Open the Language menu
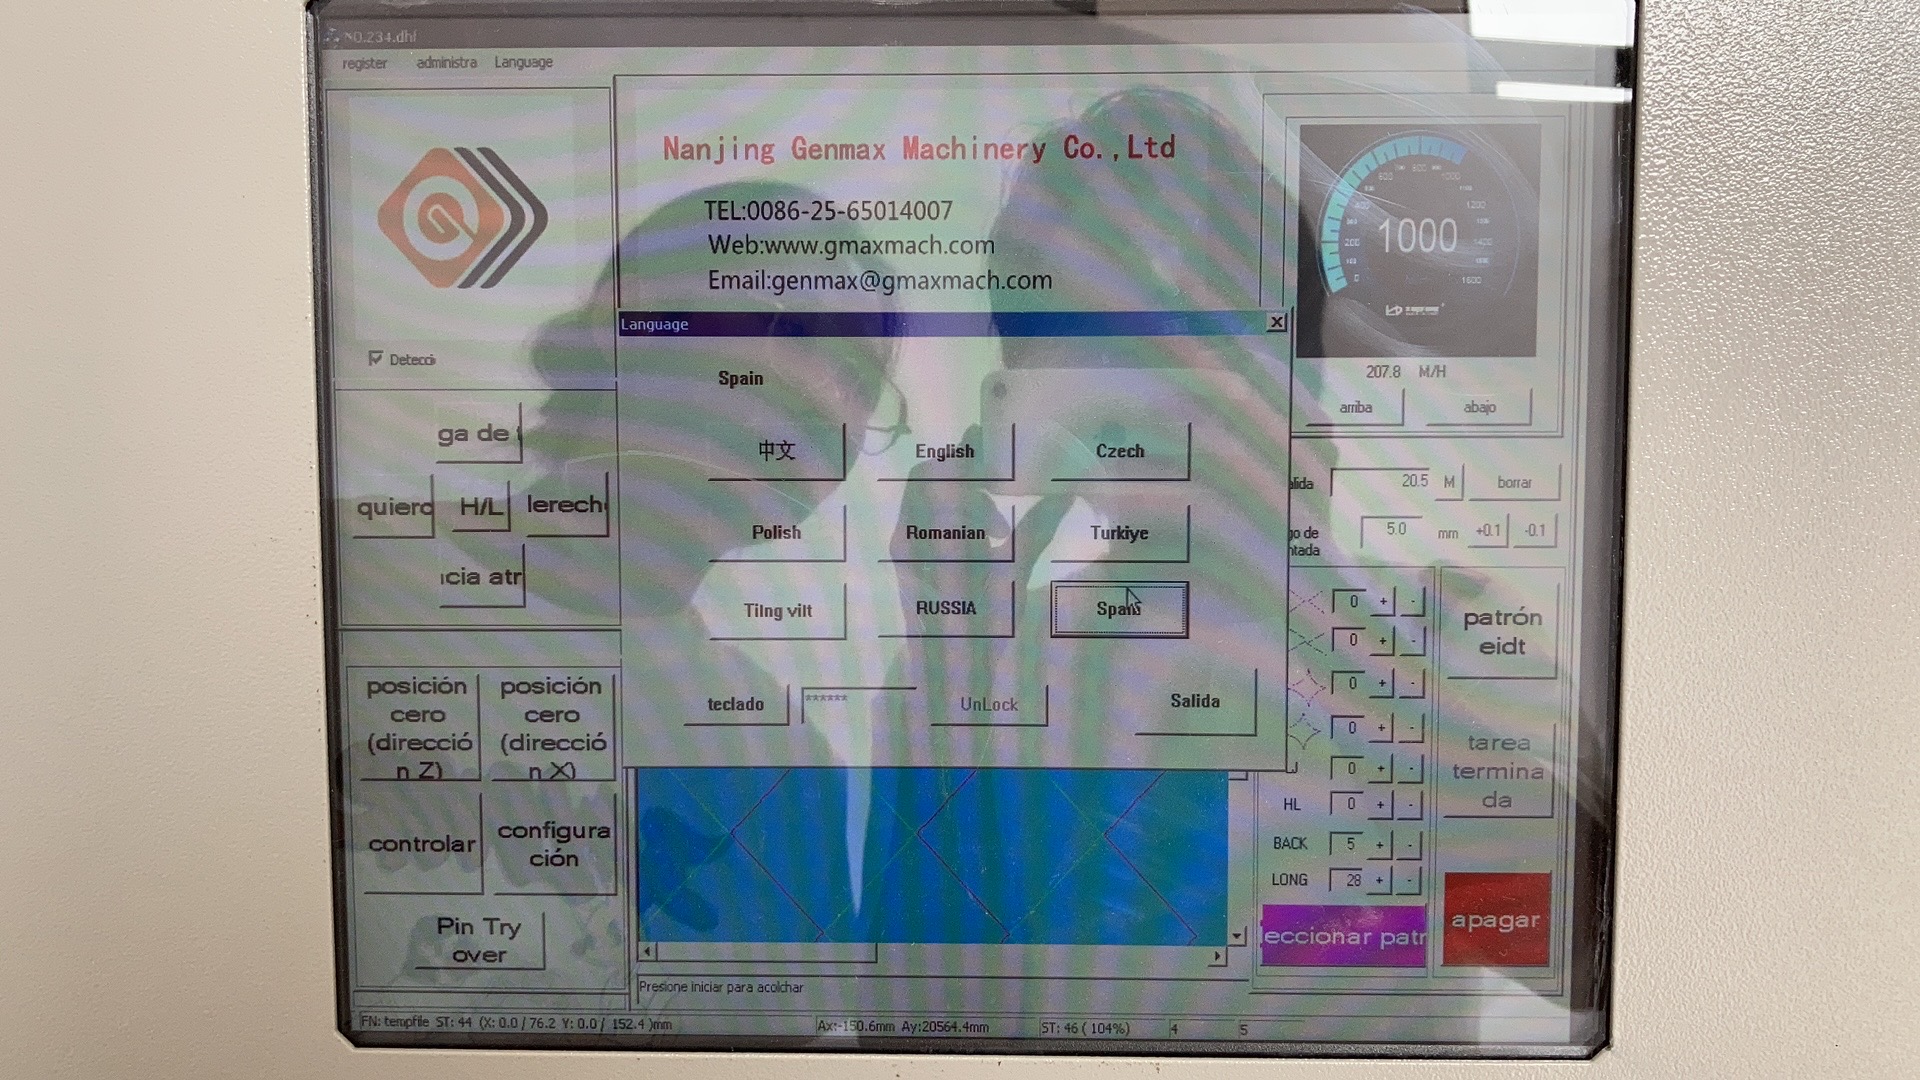The height and width of the screenshot is (1080, 1920). (523, 62)
